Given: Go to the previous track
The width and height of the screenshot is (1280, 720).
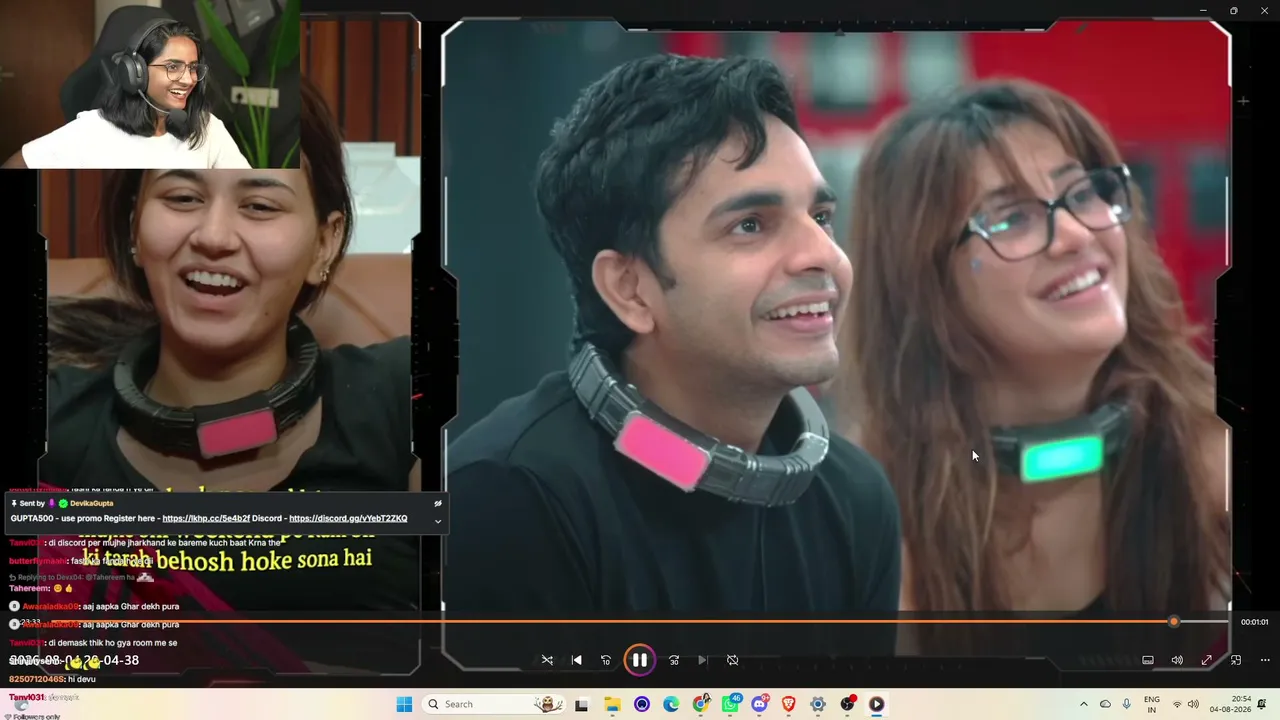Looking at the screenshot, I should (x=576, y=660).
